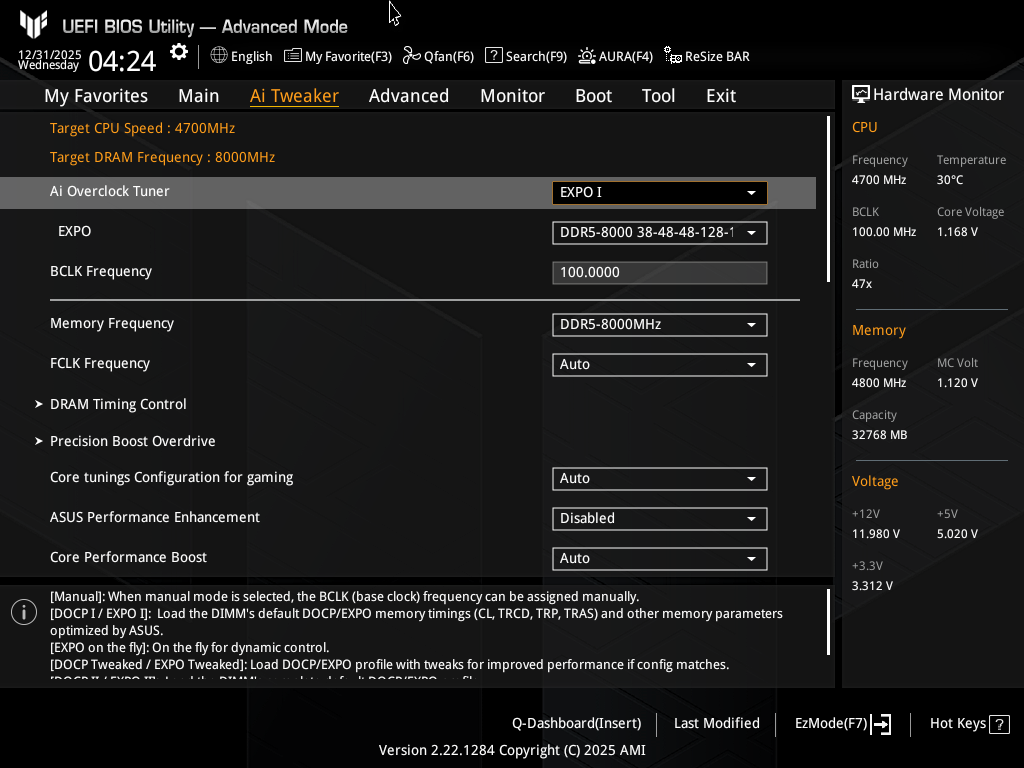Click Last Modified button
Screen dimensions: 1024x768
click(716, 723)
